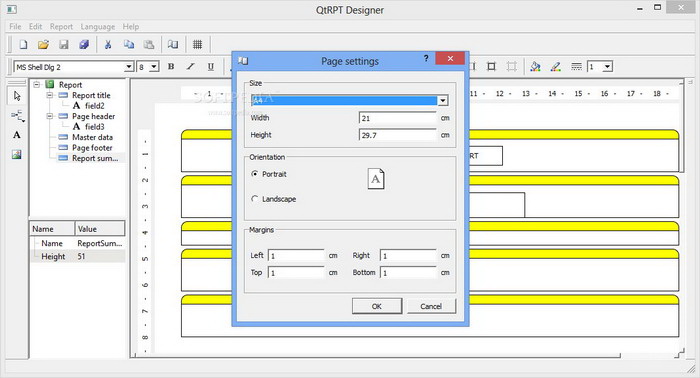Maximize the QtRPT Designer window
This screenshot has height=378, width=700.
tap(658, 8)
